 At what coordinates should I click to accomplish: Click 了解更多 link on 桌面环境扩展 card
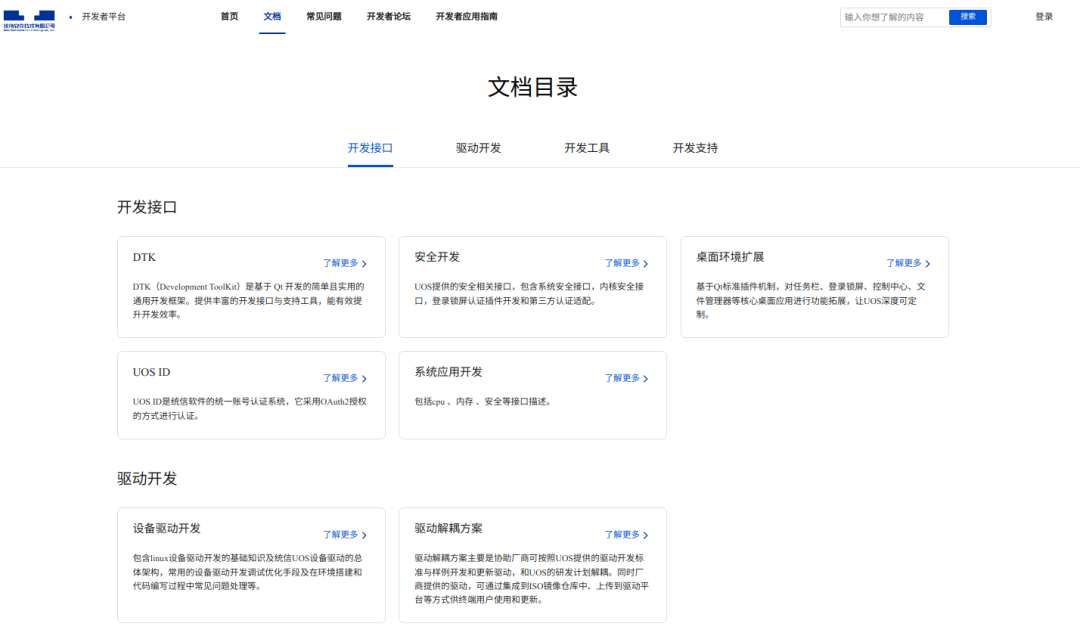(x=908, y=263)
